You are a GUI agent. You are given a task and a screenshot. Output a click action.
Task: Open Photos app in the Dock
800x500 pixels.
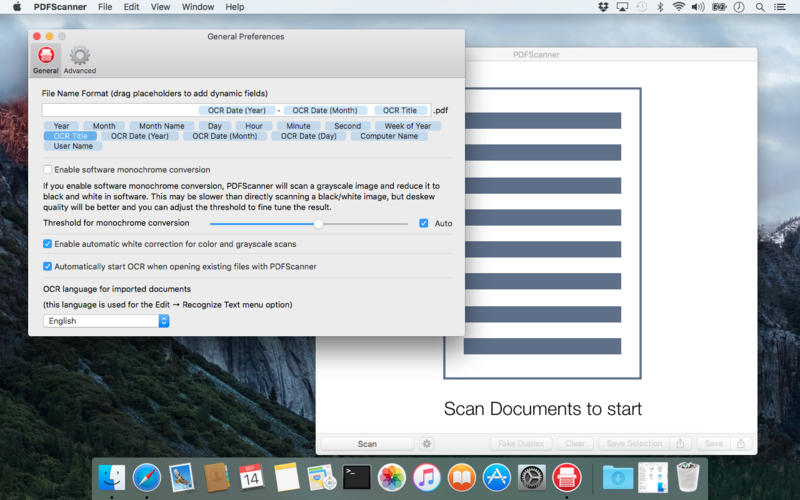391,478
